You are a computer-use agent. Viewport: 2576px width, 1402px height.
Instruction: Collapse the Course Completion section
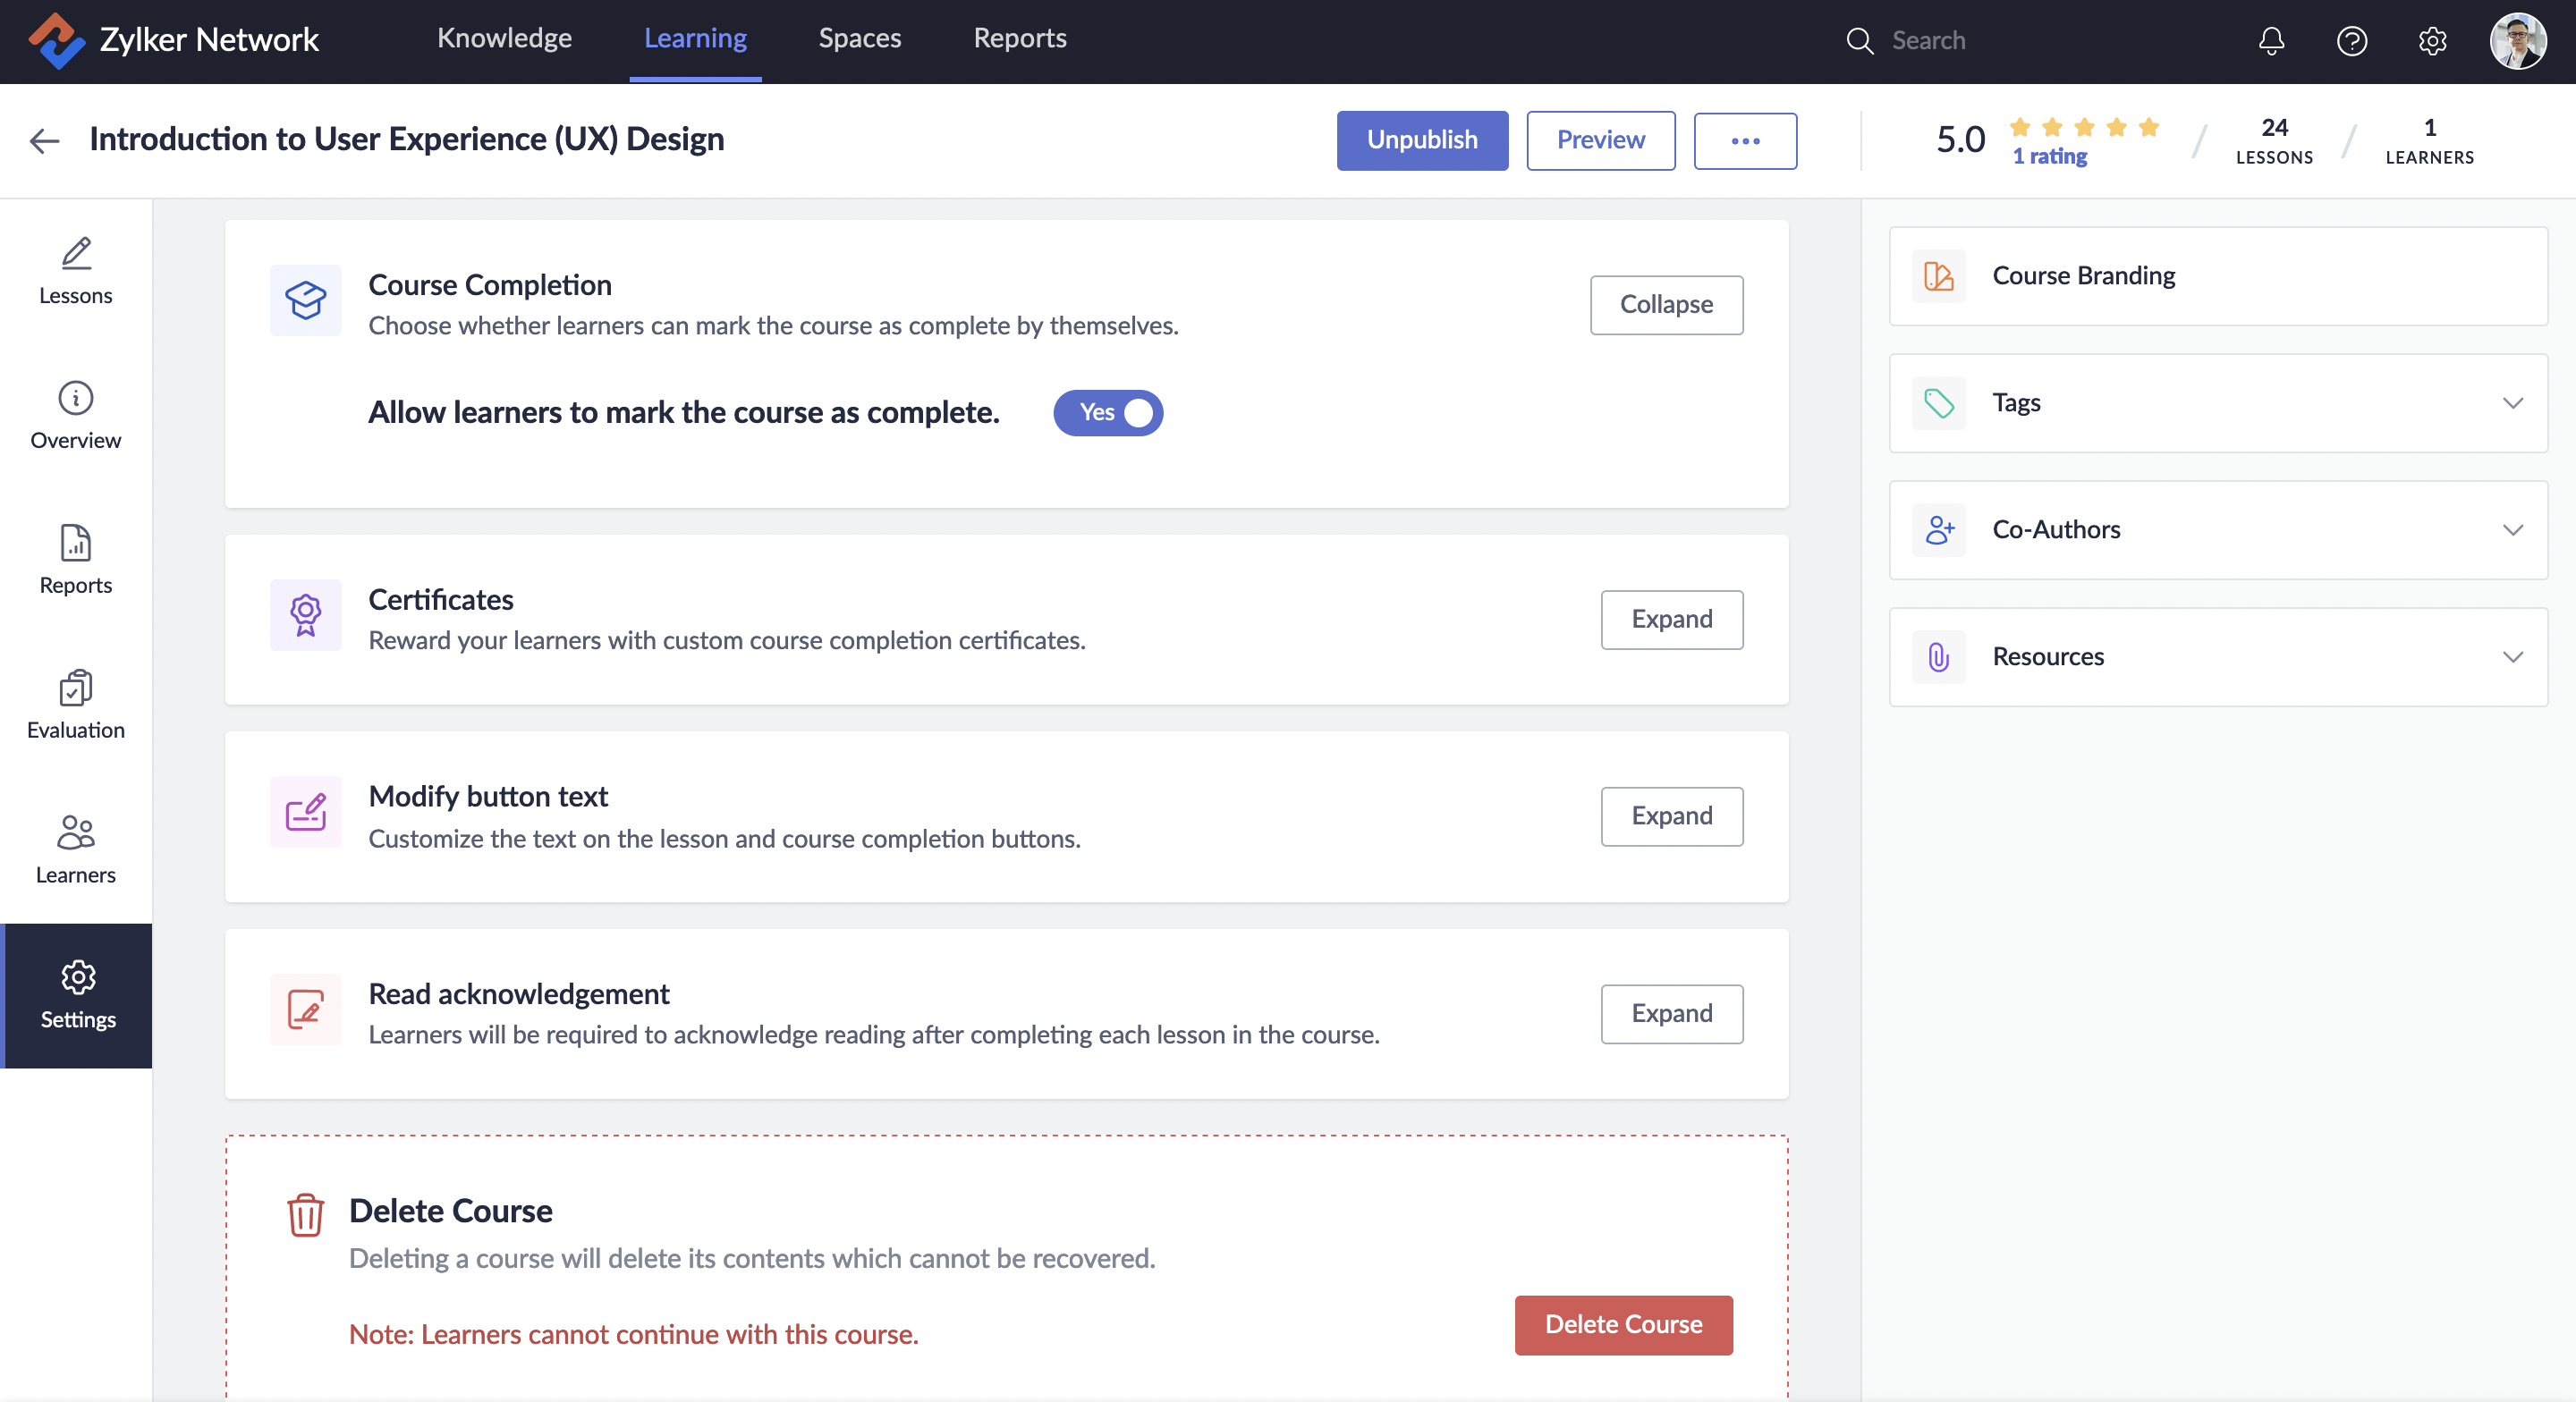(1666, 305)
